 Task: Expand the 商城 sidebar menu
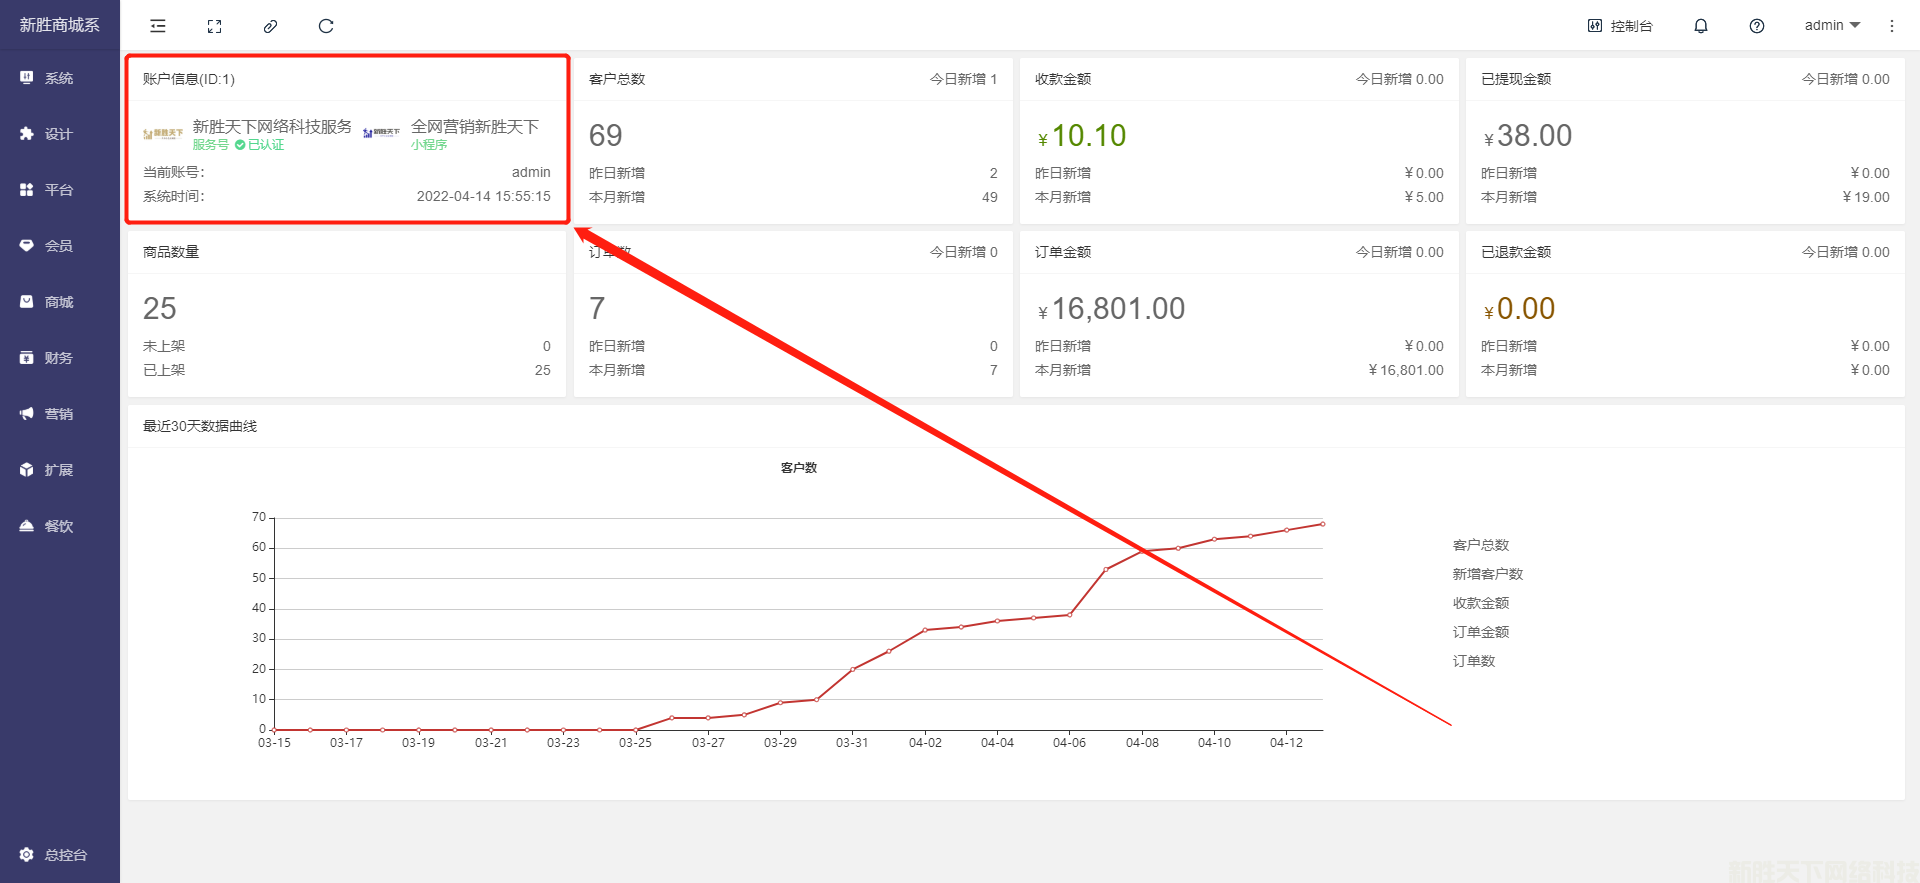tap(58, 302)
